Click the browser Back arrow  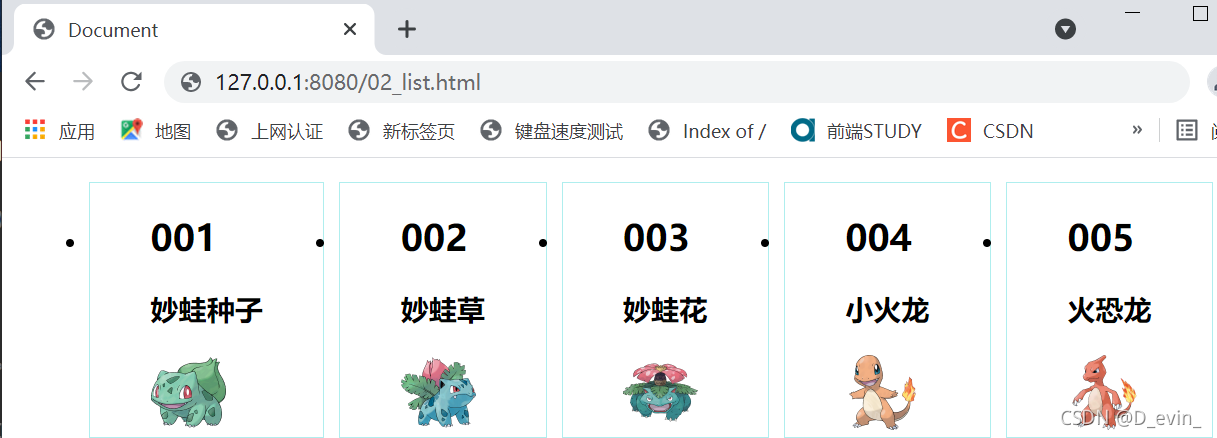(35, 82)
